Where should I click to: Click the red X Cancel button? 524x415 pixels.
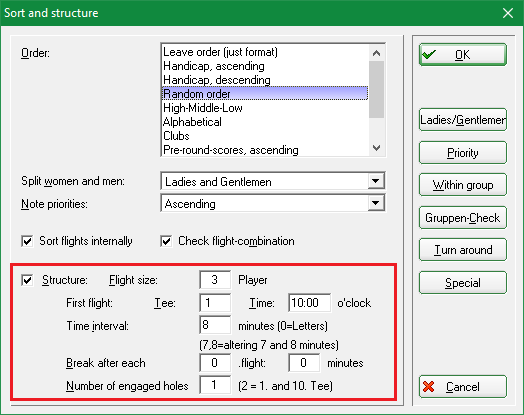point(463,387)
